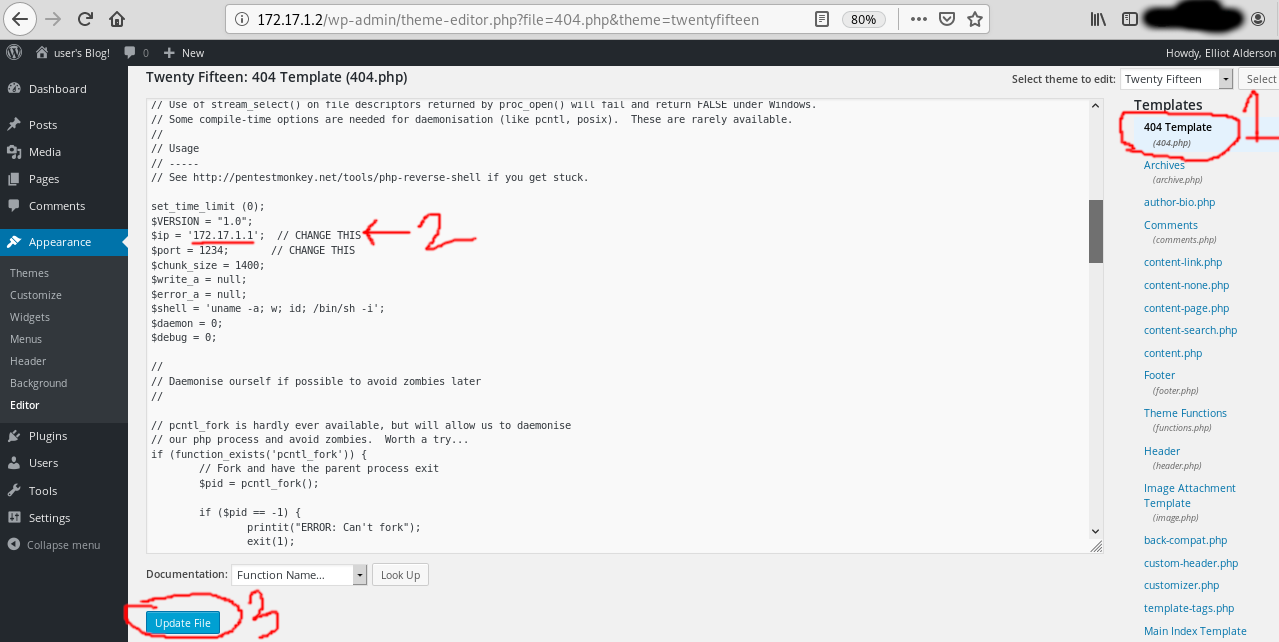Open back-compat.php template
1279x642 pixels.
tap(1185, 540)
